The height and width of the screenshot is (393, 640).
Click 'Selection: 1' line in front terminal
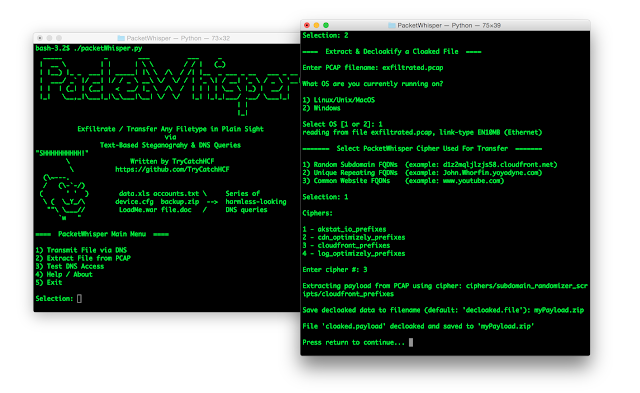tap(325, 197)
